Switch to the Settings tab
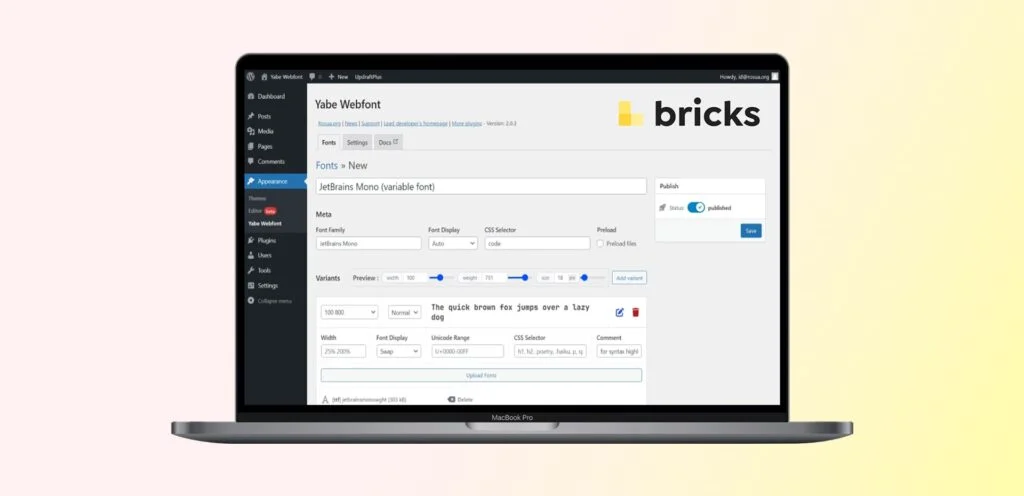The height and width of the screenshot is (496, 1024). (357, 142)
